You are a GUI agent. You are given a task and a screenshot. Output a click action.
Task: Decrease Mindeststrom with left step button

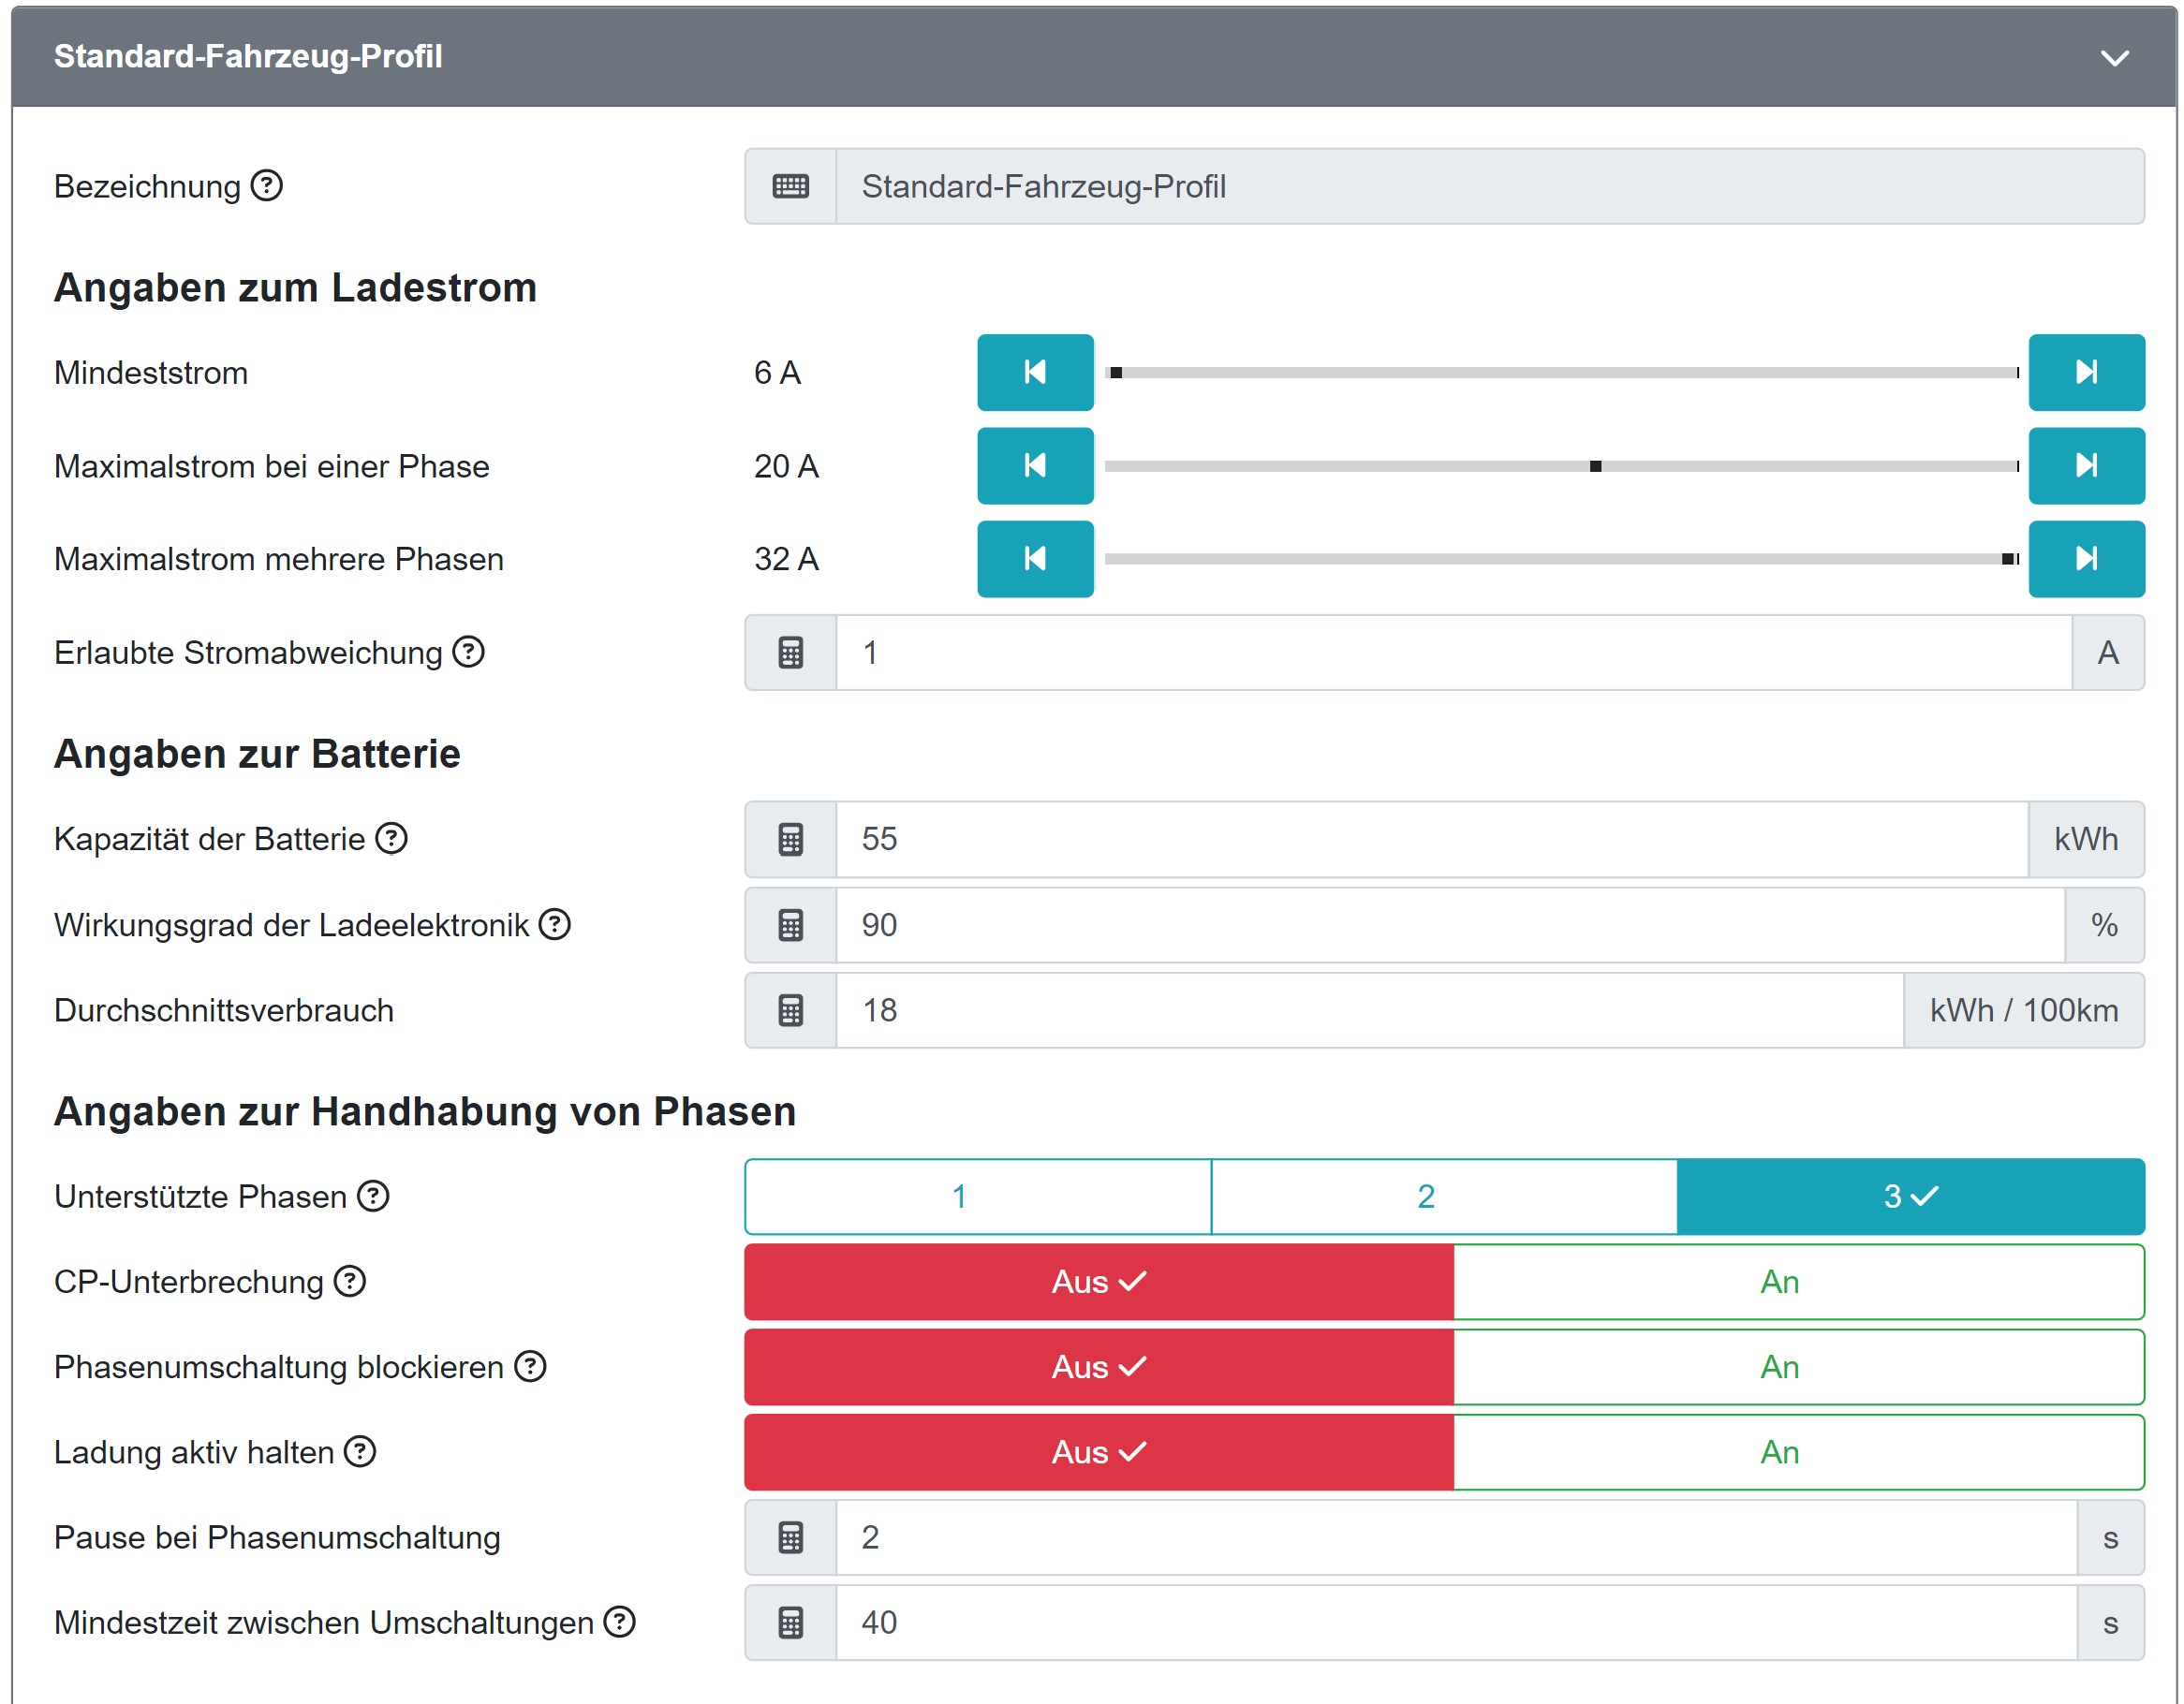click(1034, 372)
